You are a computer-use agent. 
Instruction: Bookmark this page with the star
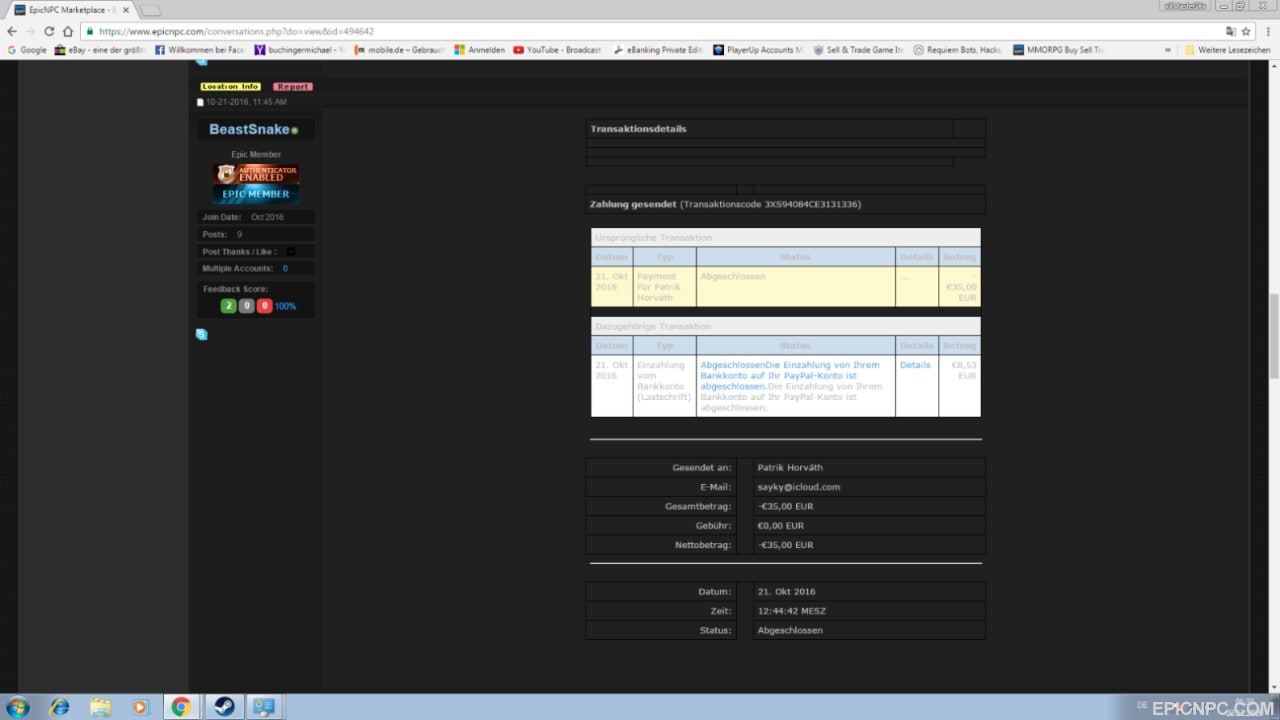1246,31
